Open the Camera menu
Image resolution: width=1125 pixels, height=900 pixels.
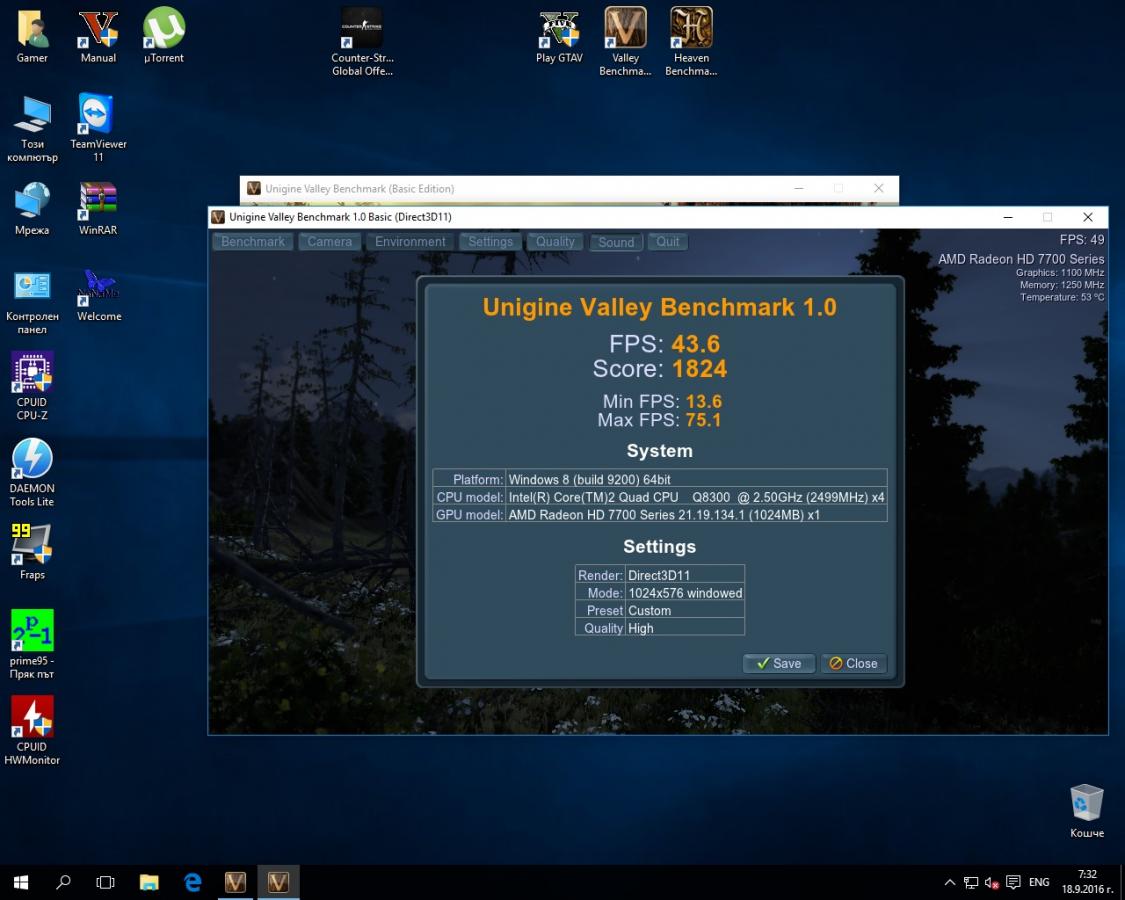[x=329, y=242]
